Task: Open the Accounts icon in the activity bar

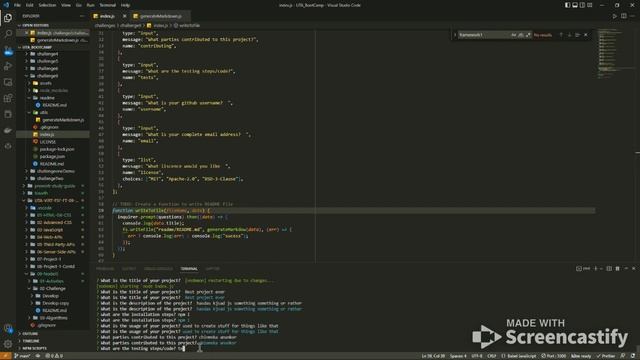Action: pos(8,328)
